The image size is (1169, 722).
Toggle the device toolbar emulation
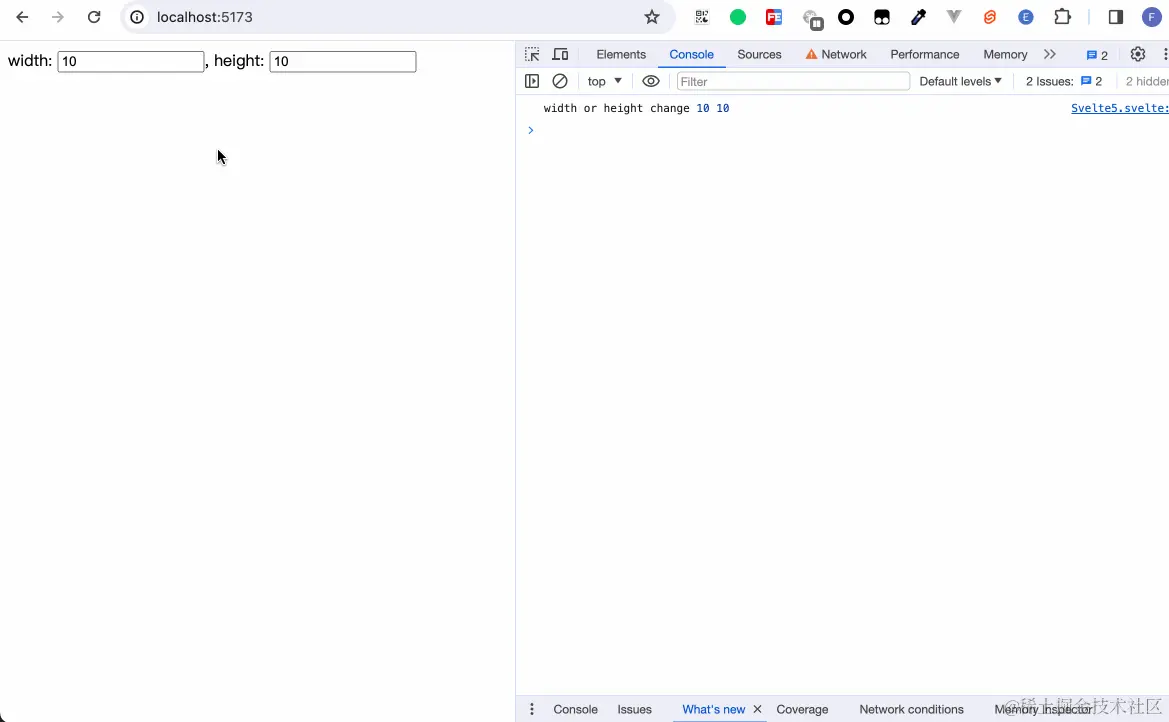[561, 54]
